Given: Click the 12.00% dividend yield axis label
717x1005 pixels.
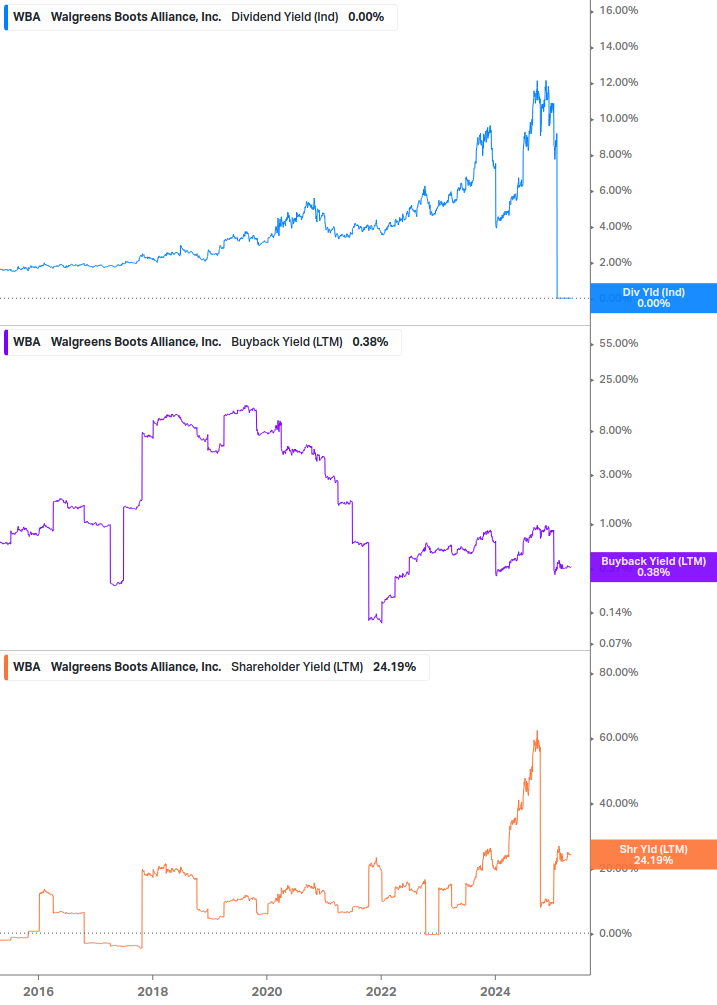Looking at the screenshot, I should point(618,82).
